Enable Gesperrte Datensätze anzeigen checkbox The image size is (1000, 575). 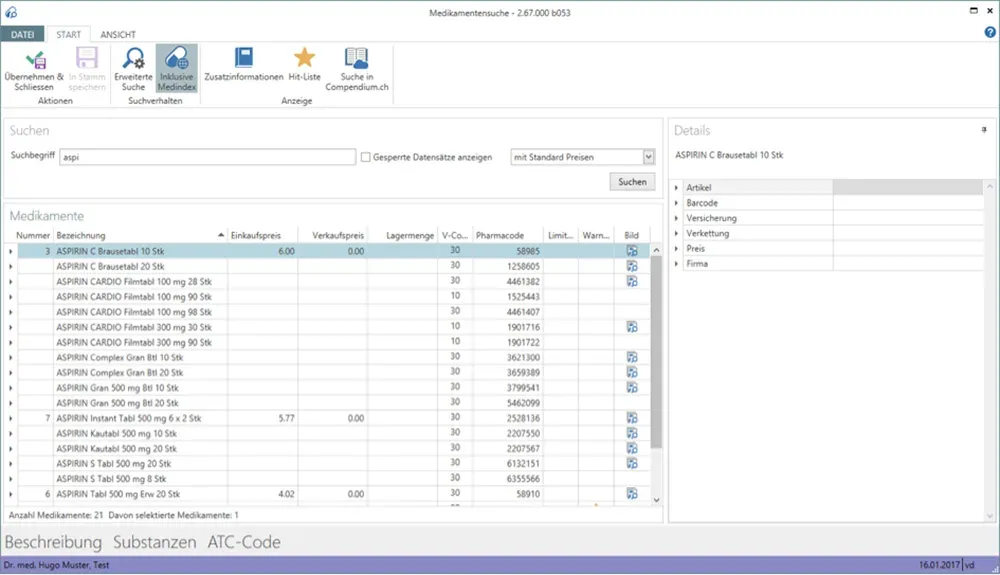(x=365, y=157)
